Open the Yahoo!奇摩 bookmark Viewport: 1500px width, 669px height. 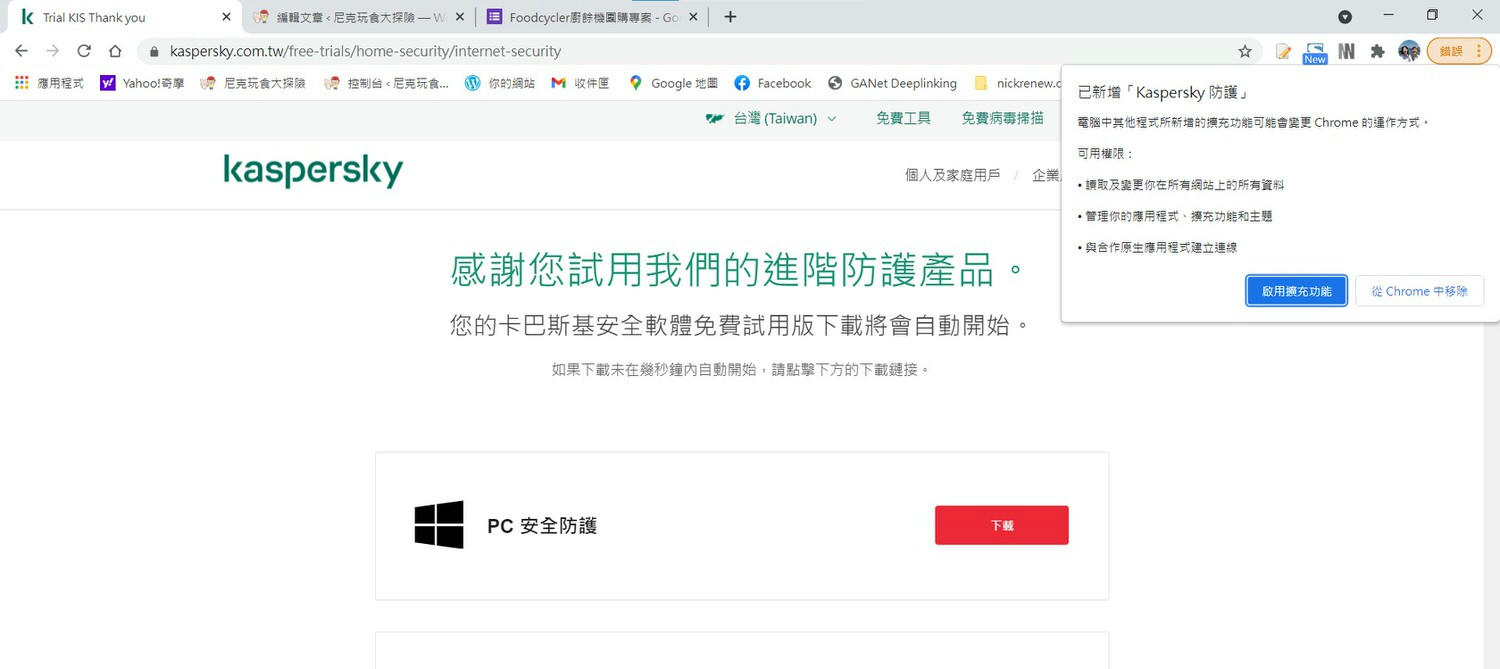click(x=142, y=83)
